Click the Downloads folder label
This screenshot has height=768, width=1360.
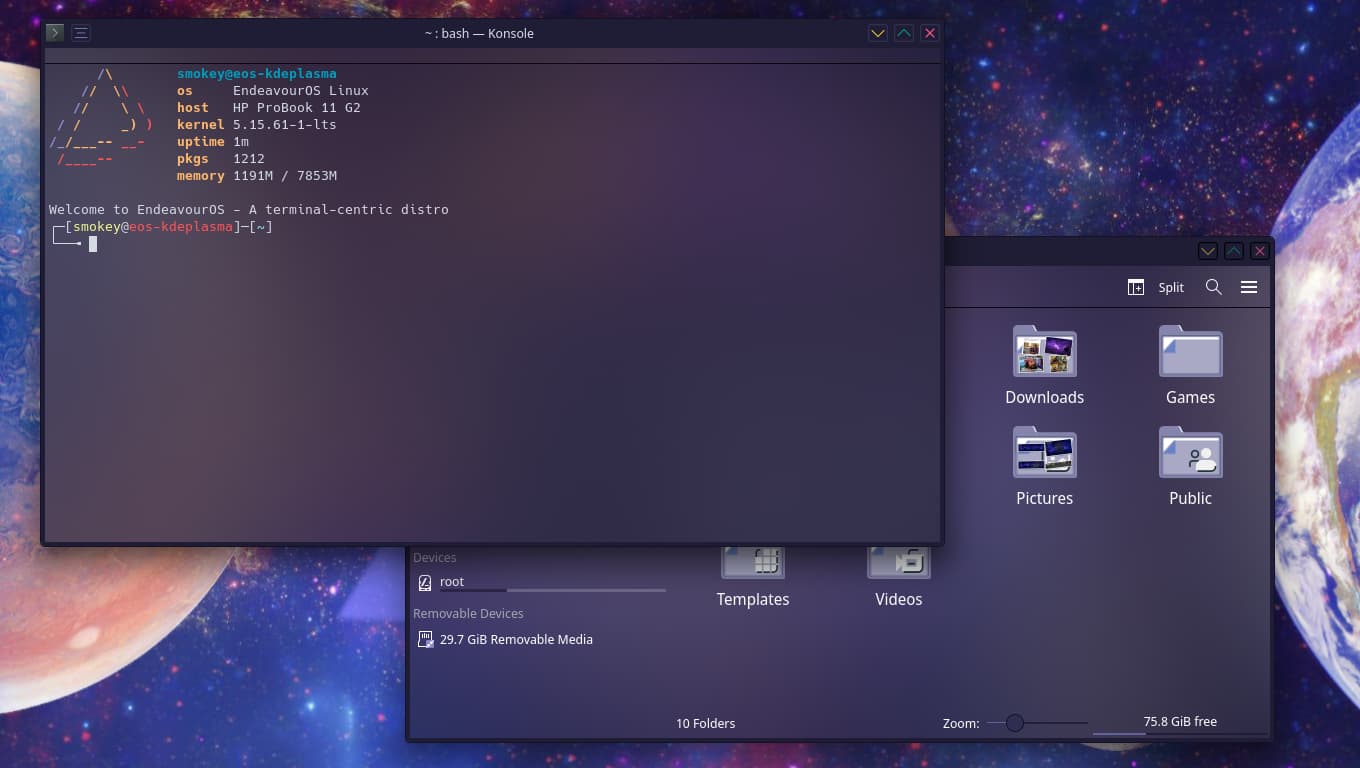(x=1044, y=397)
